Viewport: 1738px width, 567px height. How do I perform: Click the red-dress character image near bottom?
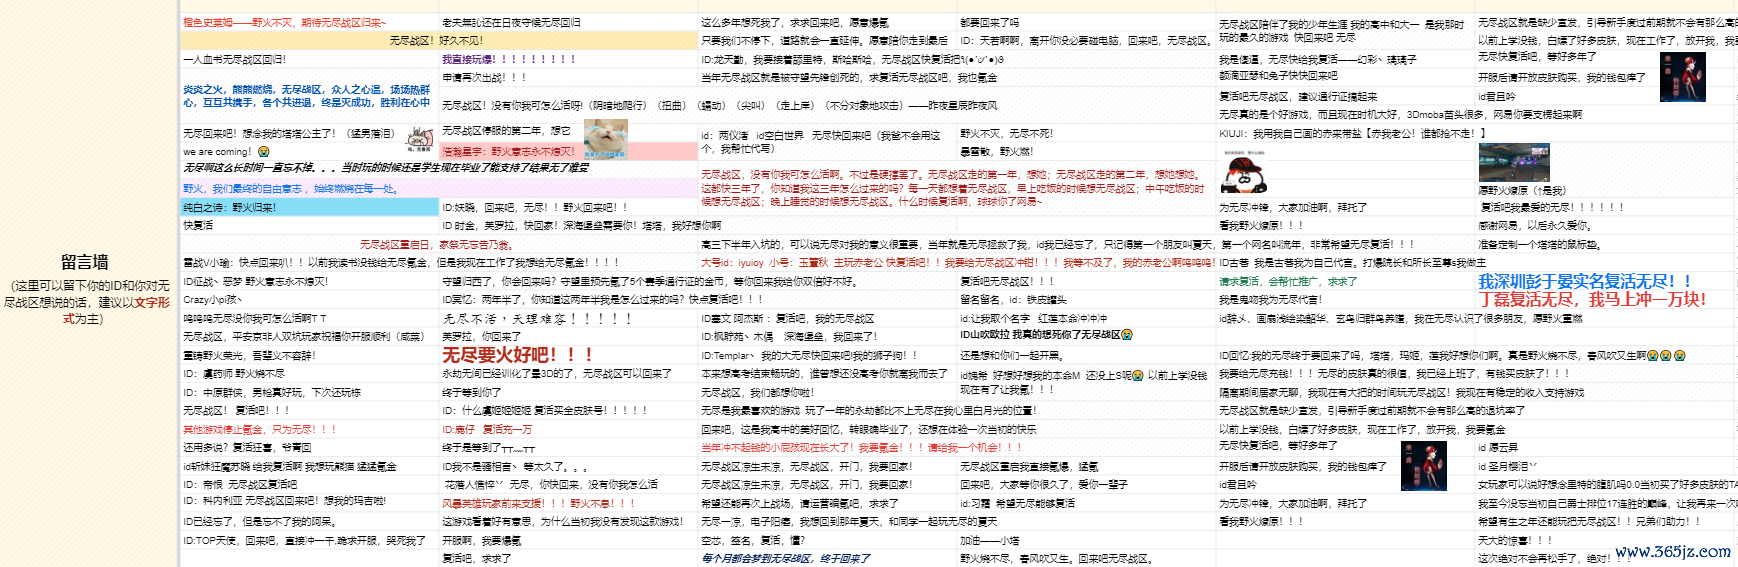tap(1423, 465)
